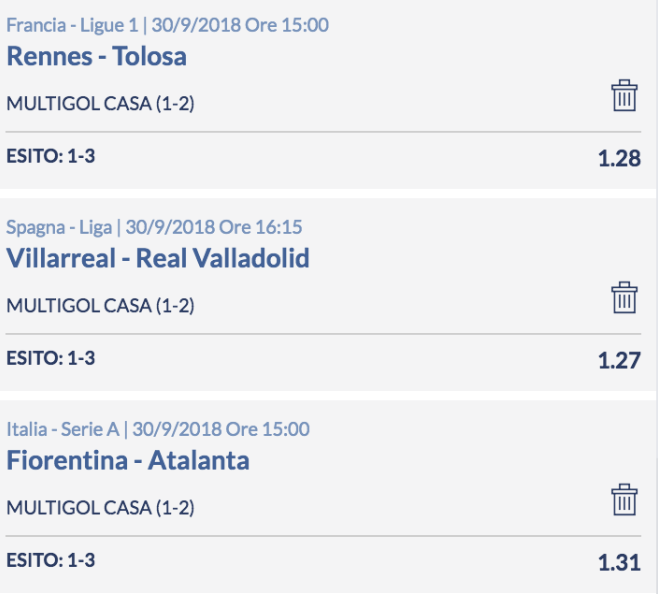Open the Fiorentina - Atalanta match
Viewport: 658px width, 594px height.
coord(128,460)
